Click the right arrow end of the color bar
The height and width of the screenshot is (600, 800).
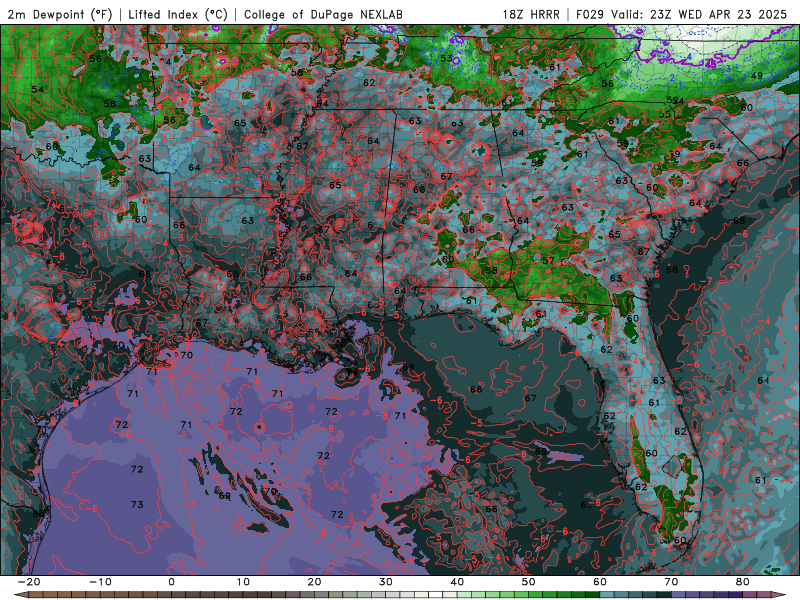pyautogui.click(x=781, y=595)
